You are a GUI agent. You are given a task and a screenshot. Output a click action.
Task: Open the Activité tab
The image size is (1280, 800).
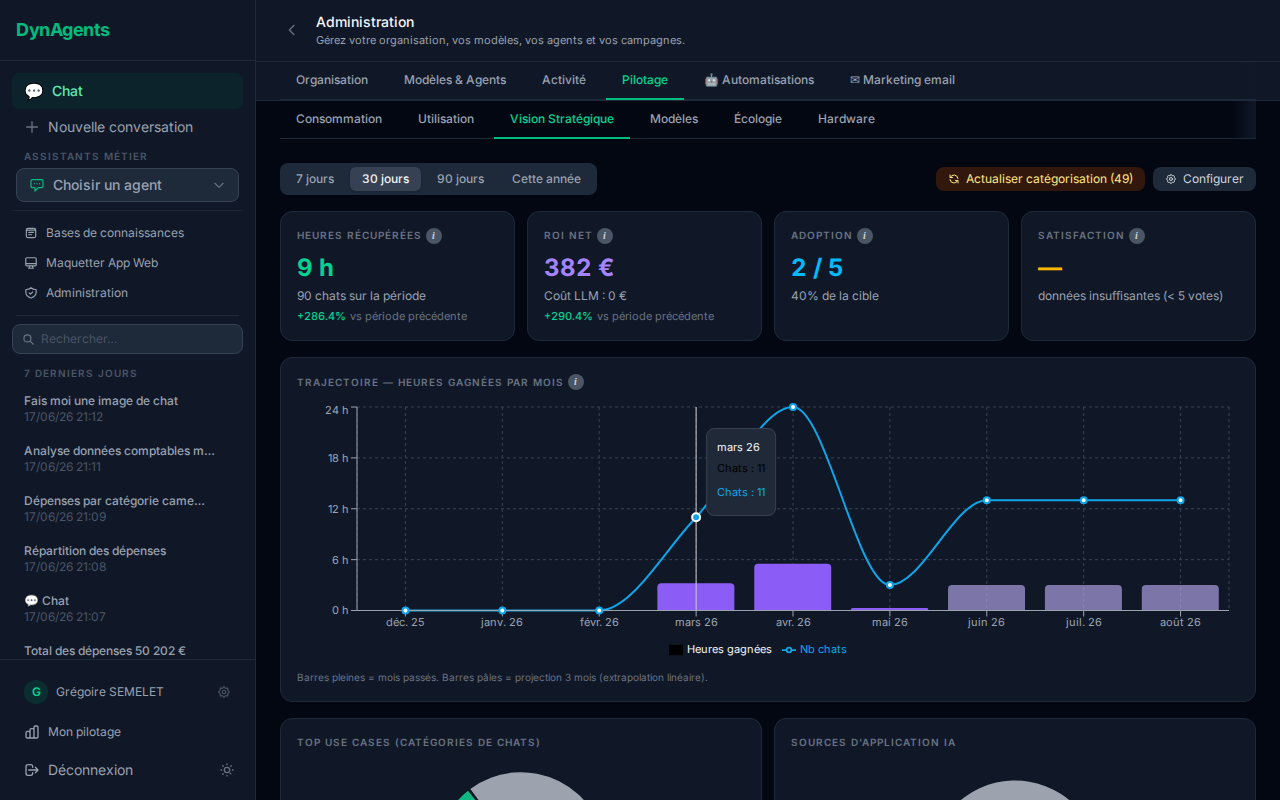pyautogui.click(x=564, y=80)
